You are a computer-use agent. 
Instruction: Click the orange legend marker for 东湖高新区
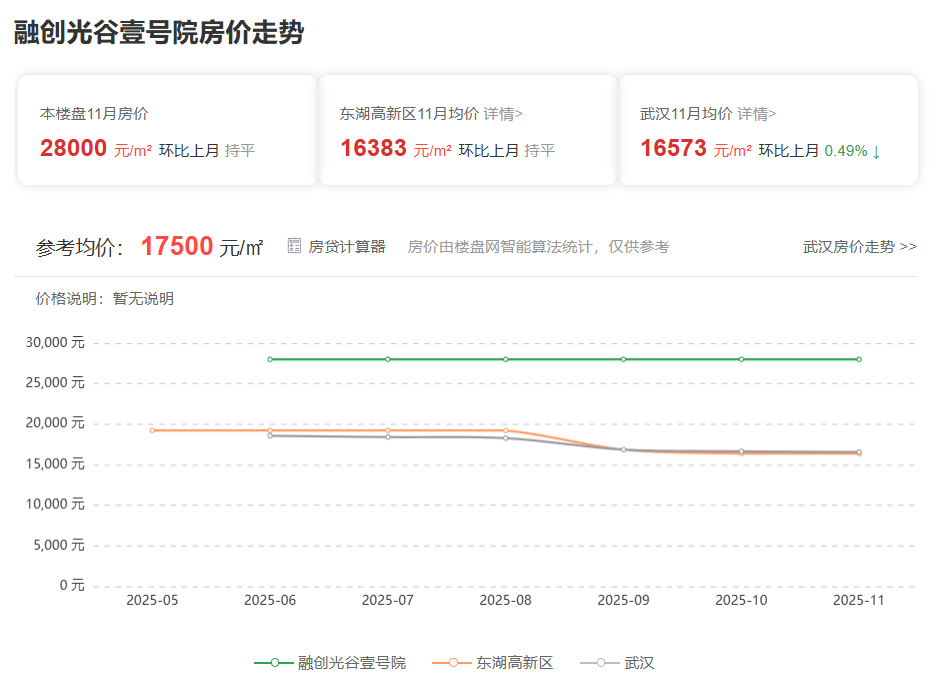coord(452,662)
